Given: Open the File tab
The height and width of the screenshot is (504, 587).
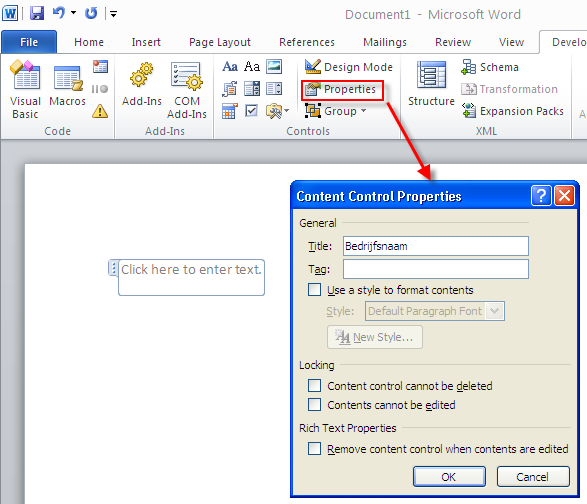Looking at the screenshot, I should [29, 42].
